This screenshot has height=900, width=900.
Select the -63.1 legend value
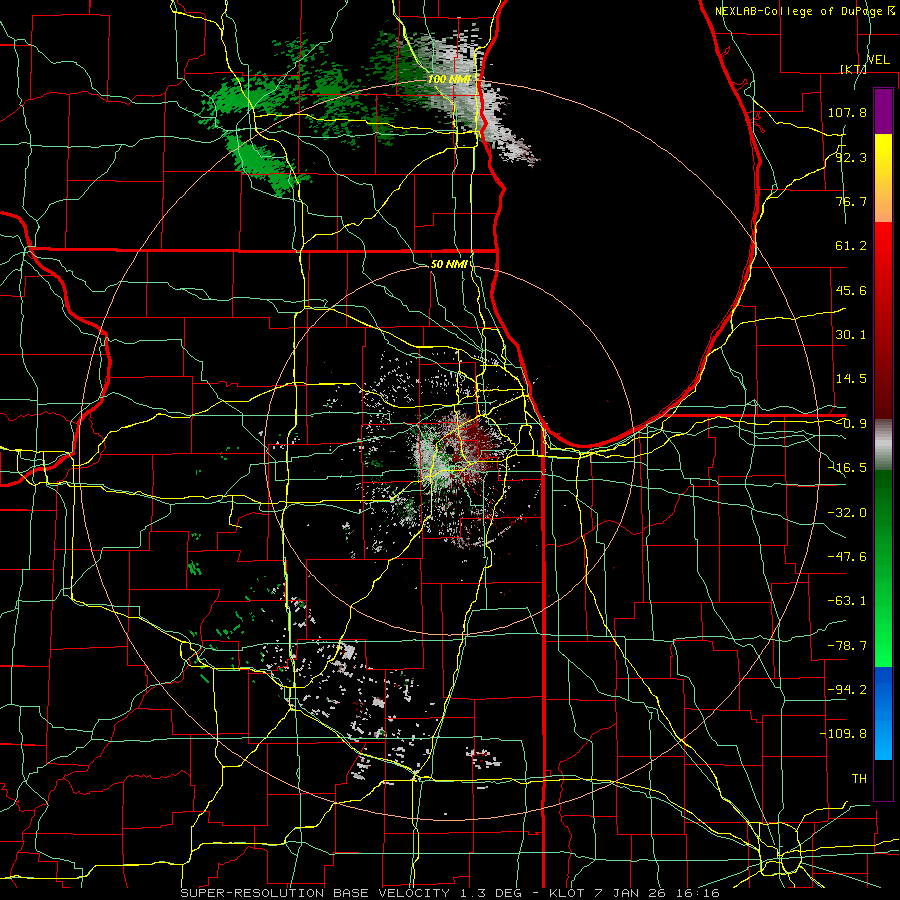coord(847,601)
